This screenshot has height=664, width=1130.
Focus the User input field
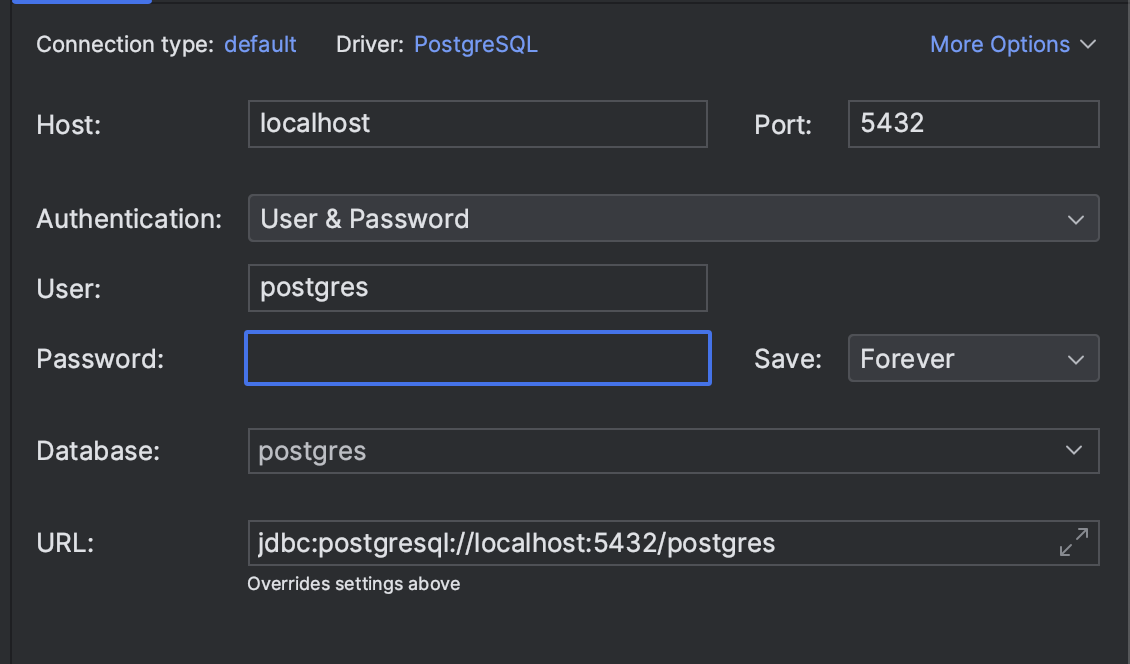pyautogui.click(x=478, y=288)
